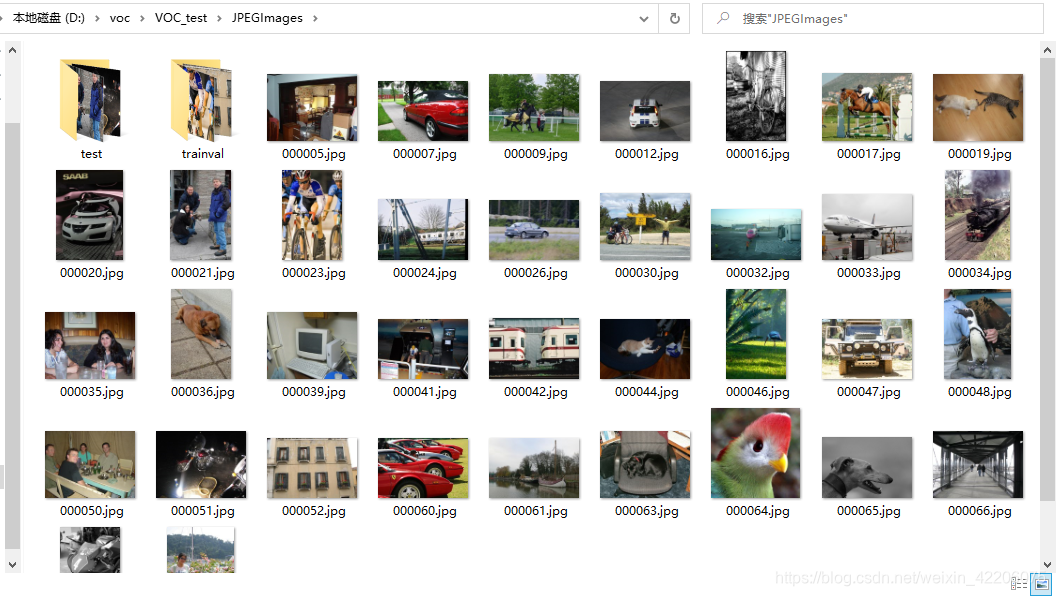This screenshot has height=596, width=1056.
Task: Select 000032.jpg airfield thumbnail
Action: click(x=756, y=234)
